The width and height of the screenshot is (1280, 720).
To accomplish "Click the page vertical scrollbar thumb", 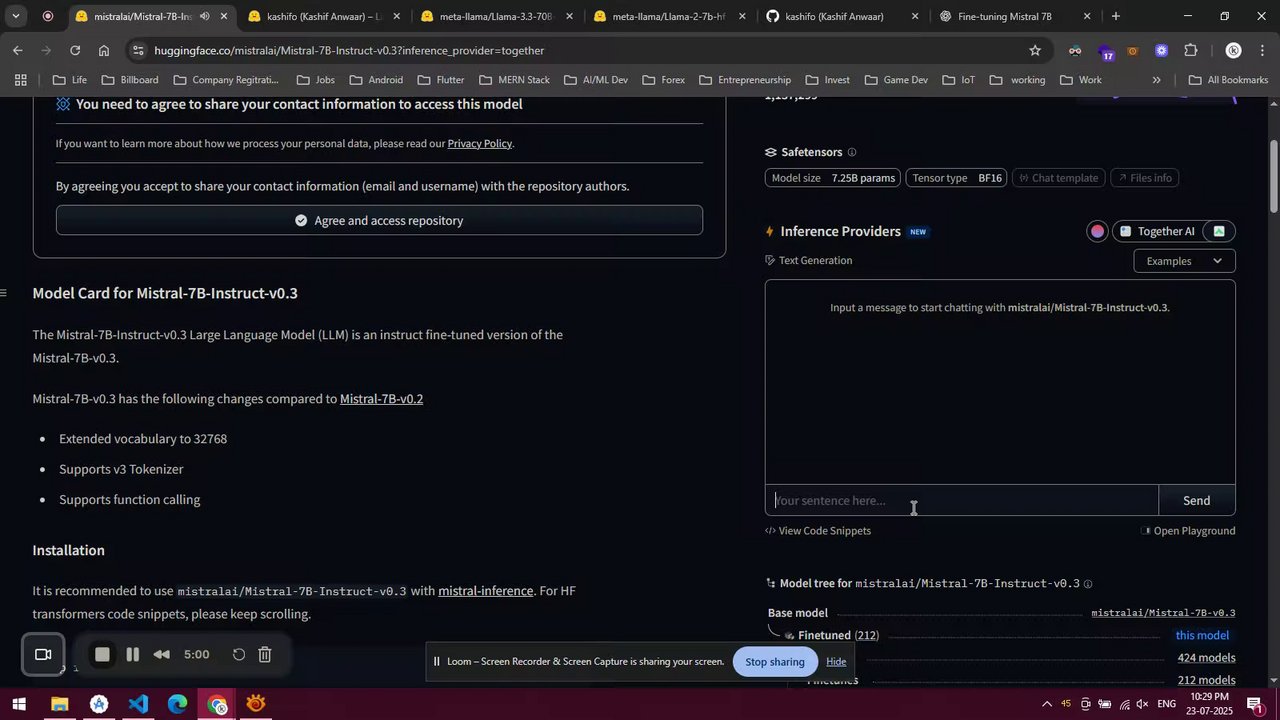I will (1274, 175).
